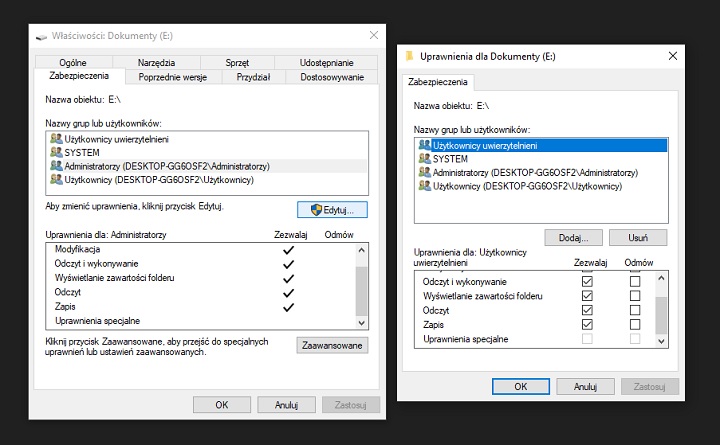720x445 pixels.
Task: Click the Dodaj button to add user
Action: tap(573, 238)
